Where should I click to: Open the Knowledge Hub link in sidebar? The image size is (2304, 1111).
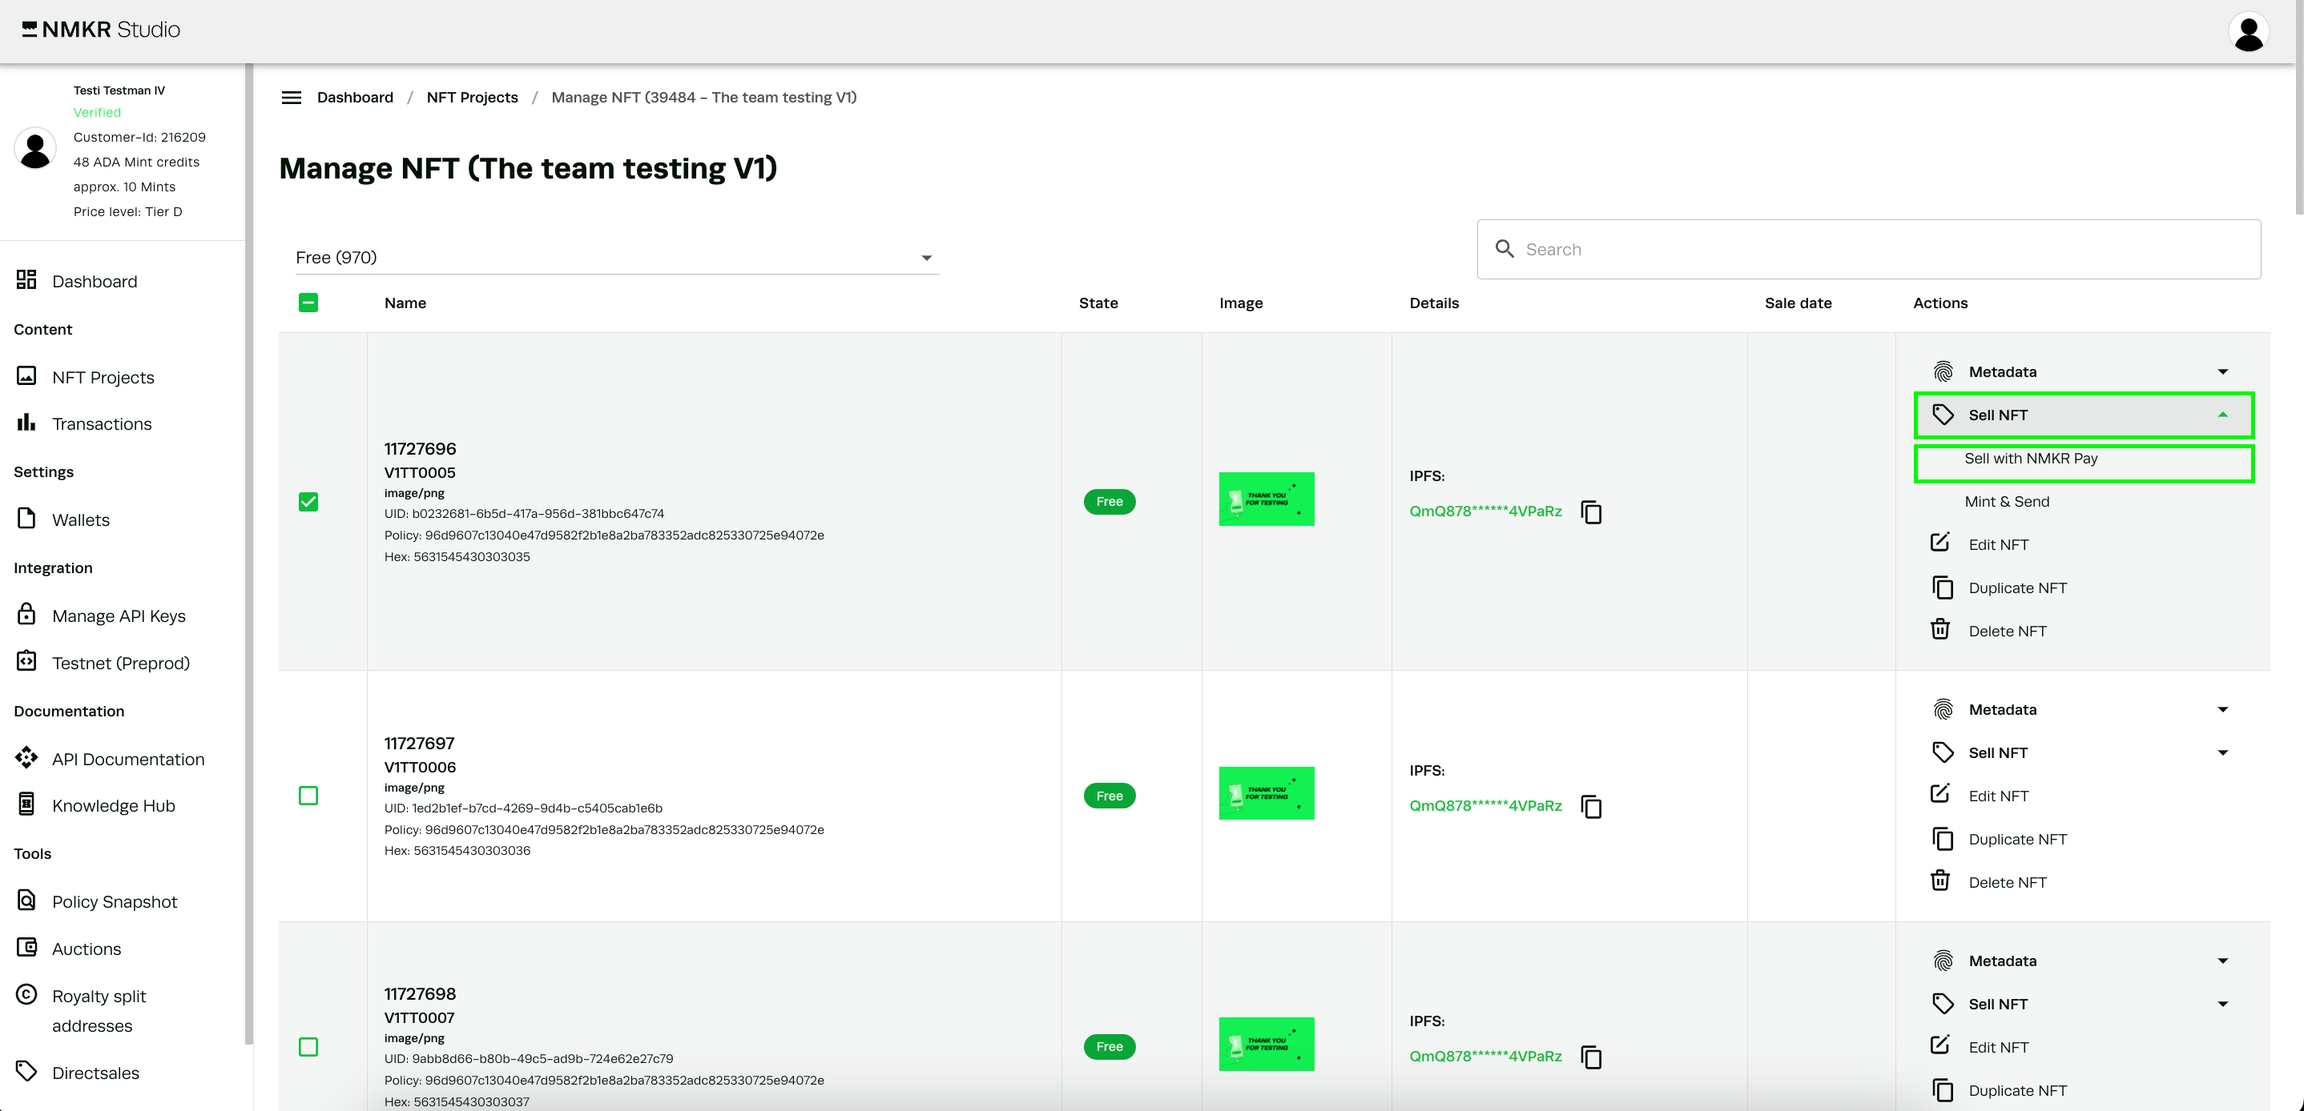click(113, 805)
